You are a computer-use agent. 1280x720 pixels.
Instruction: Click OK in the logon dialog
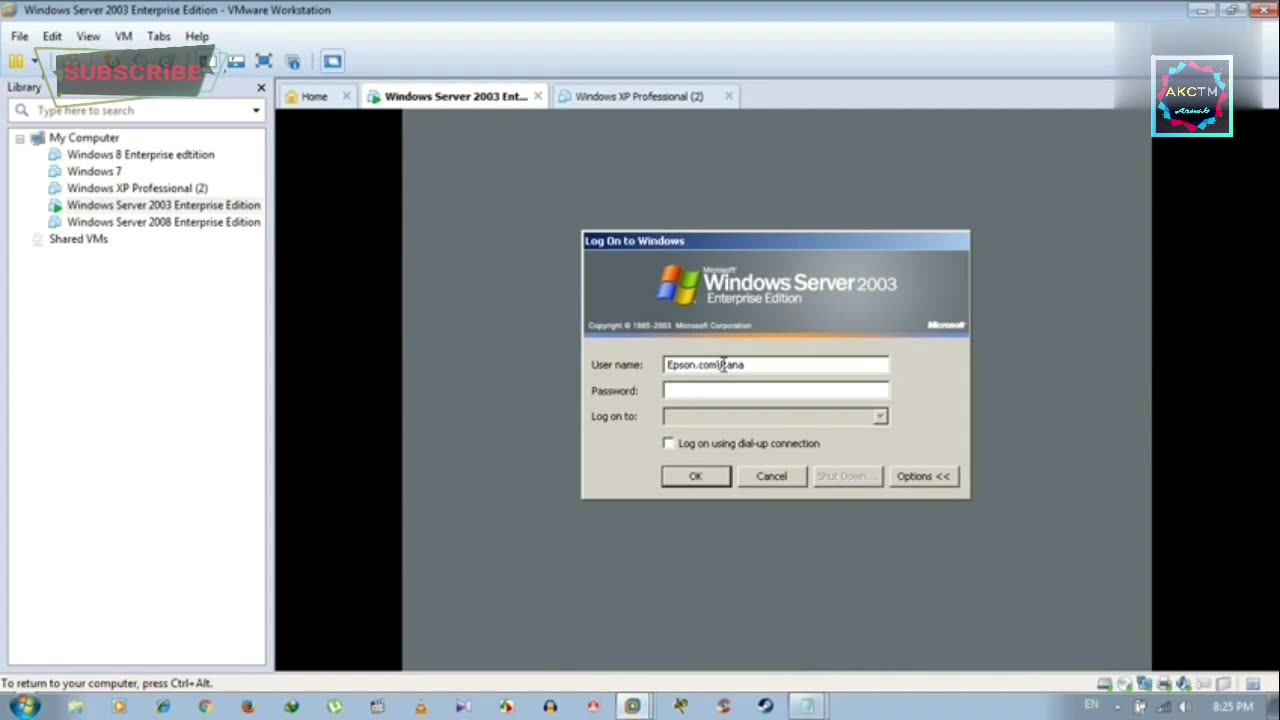pos(696,476)
